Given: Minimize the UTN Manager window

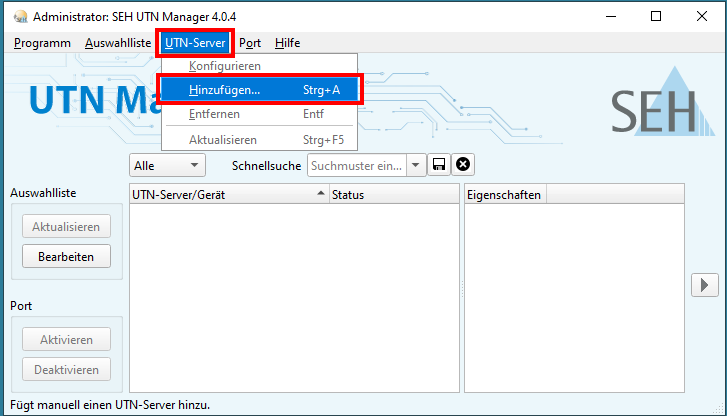Looking at the screenshot, I should pyautogui.click(x=611, y=17).
